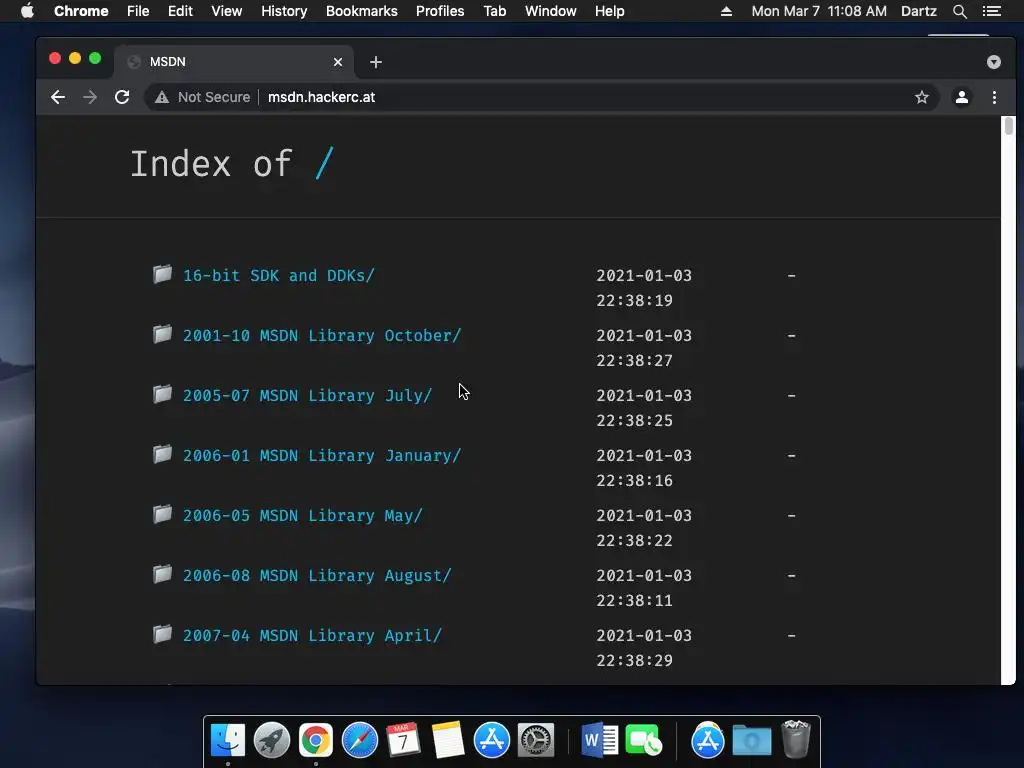This screenshot has height=768, width=1024.
Task: Click the 2021-01-03 22:38:27 timestamp
Action: [644, 348]
